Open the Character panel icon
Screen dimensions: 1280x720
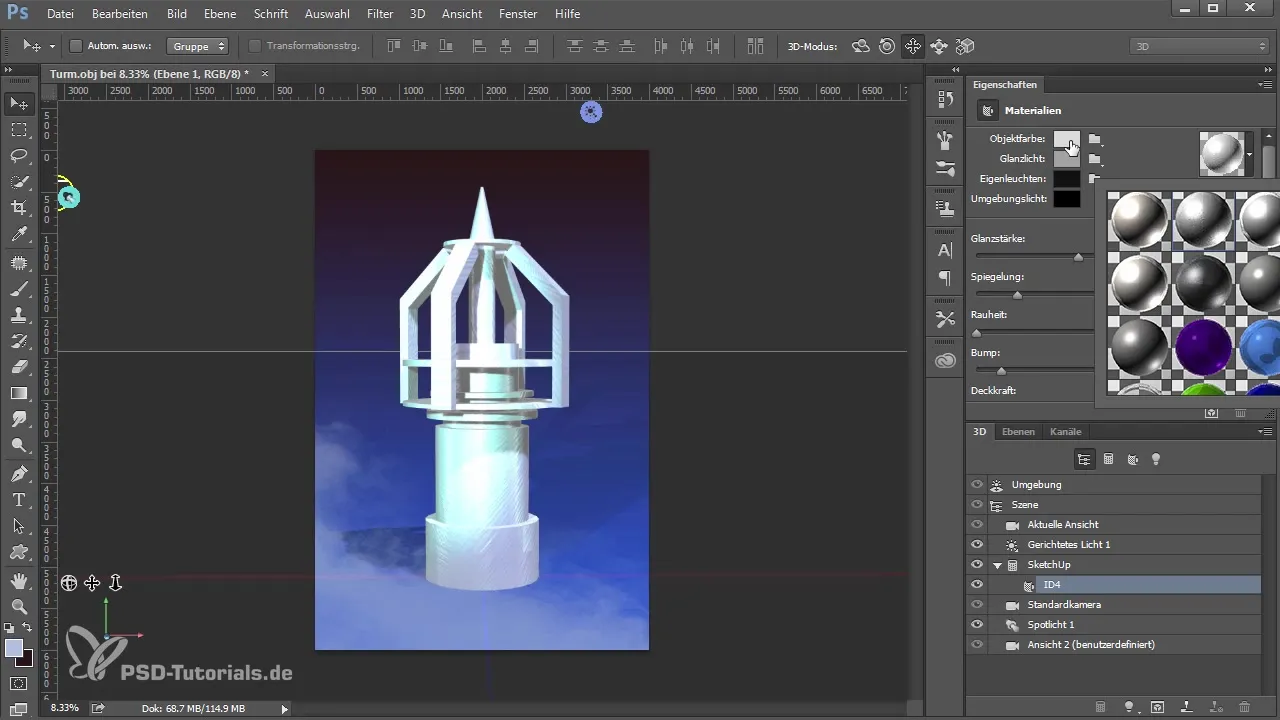pyautogui.click(x=945, y=250)
